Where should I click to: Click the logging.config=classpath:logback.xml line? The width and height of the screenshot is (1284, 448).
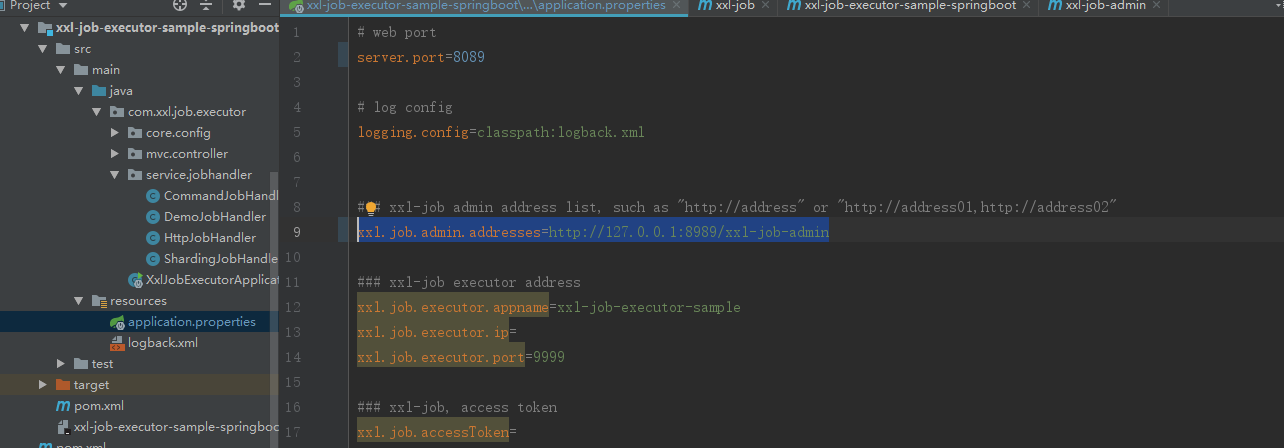[x=501, y=133]
